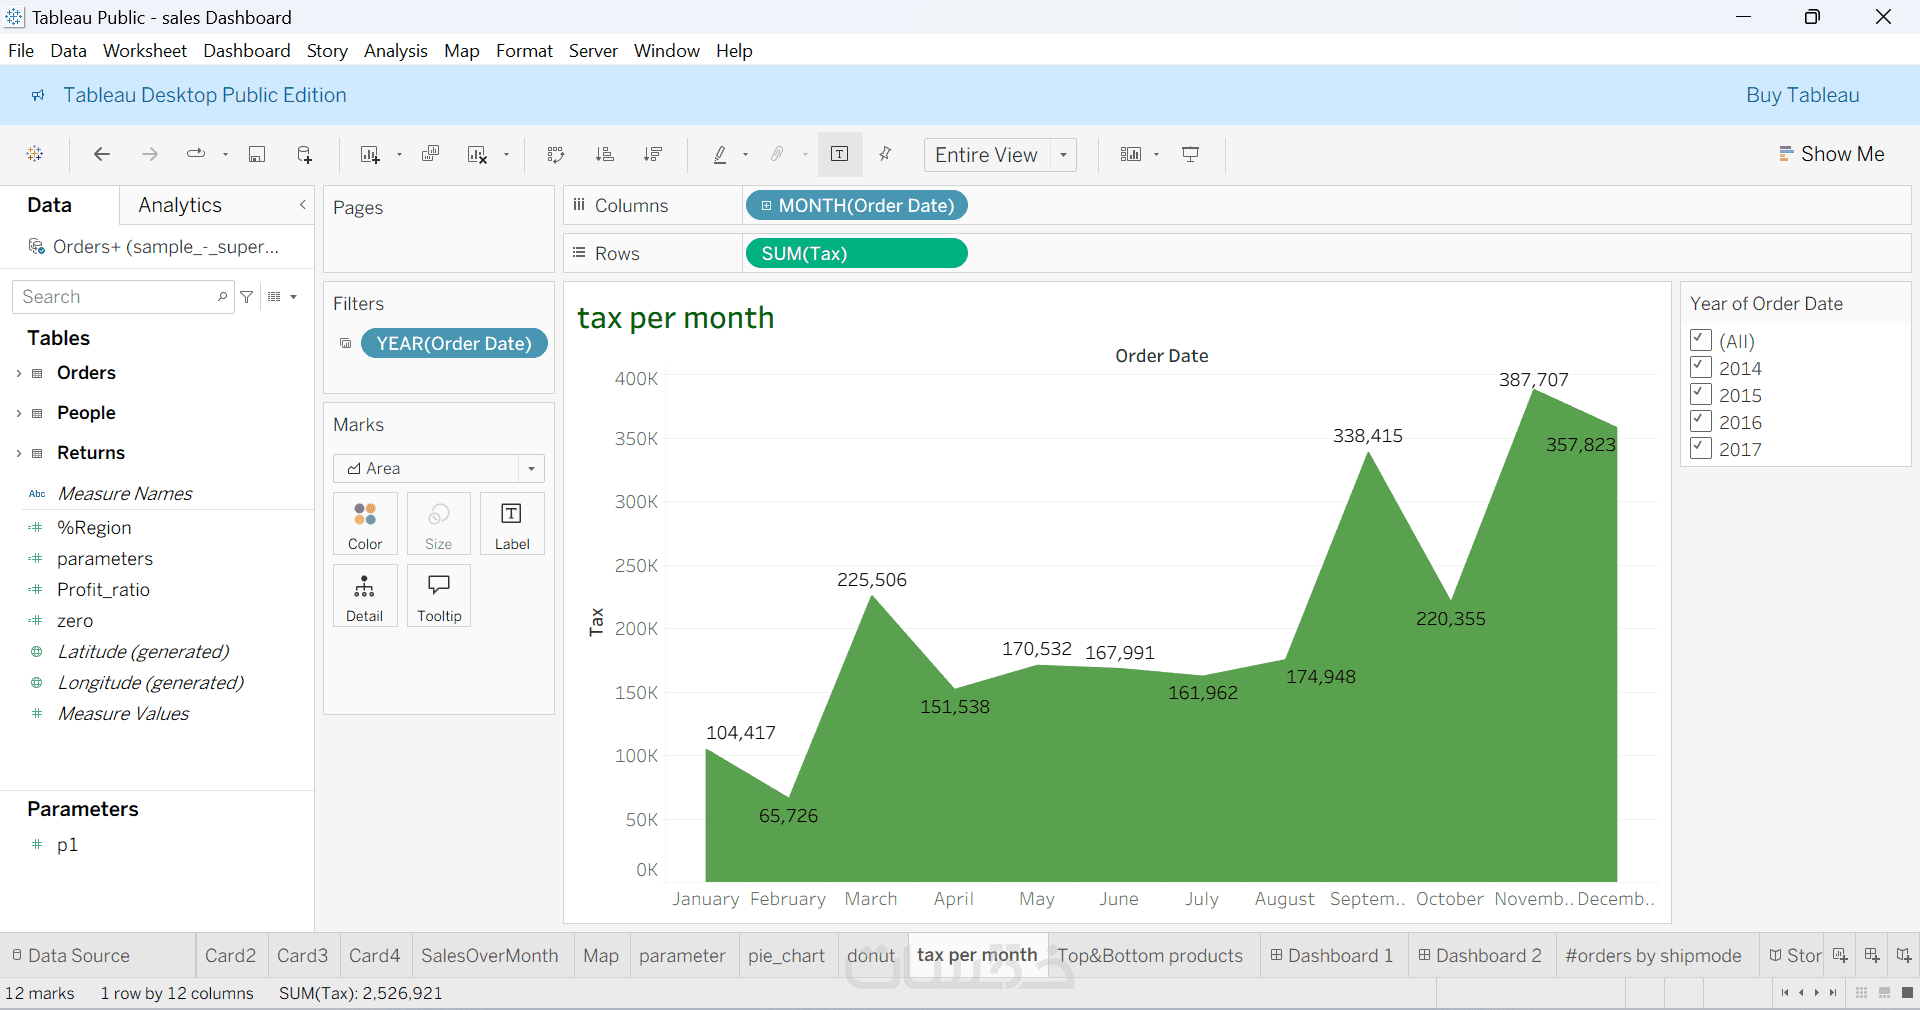Viewport: 1920px width, 1010px height.
Task: Uncheck the 2015 year filter
Action: point(1700,394)
